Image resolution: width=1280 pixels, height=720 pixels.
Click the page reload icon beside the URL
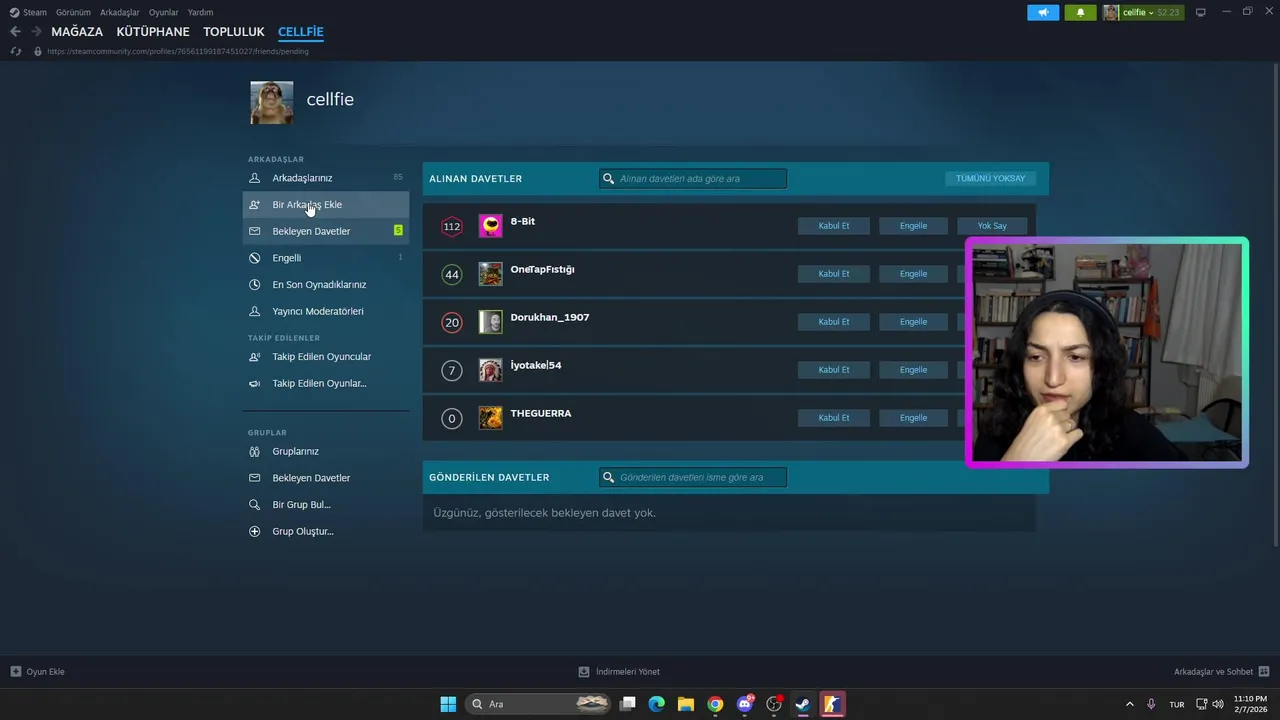pos(16,51)
